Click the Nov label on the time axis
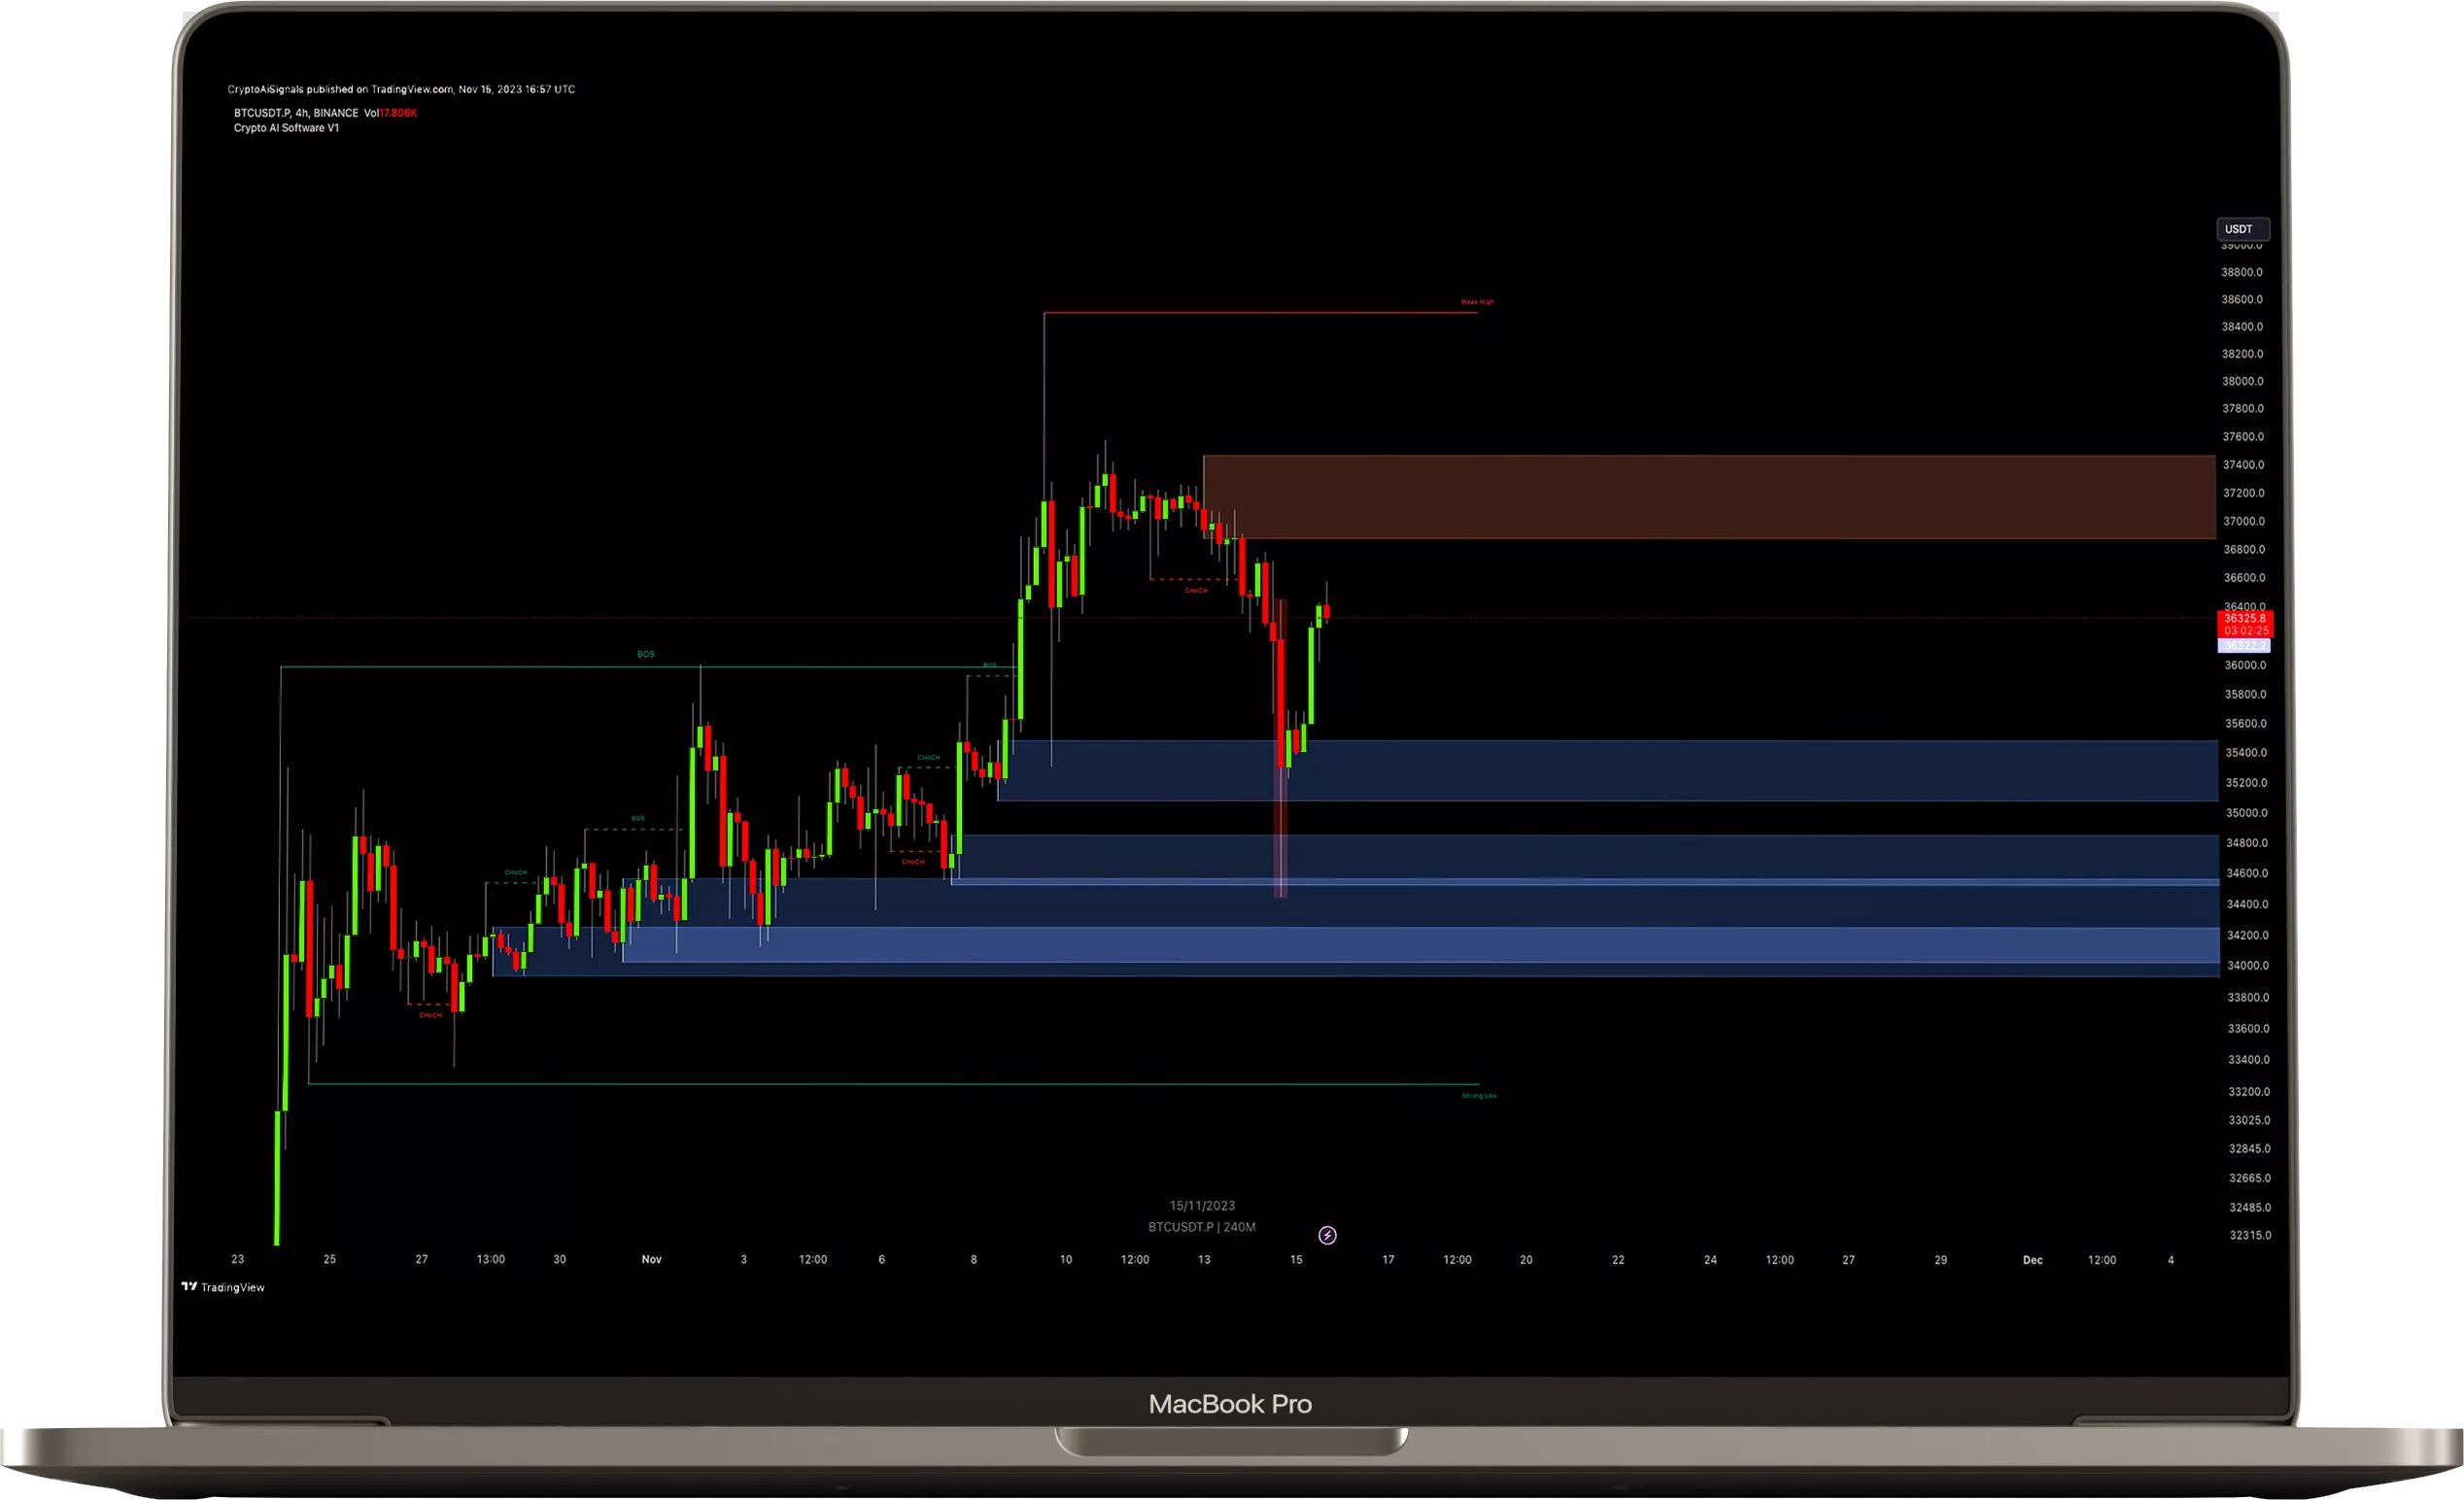Screen dimensions: 2464x1500 click(651, 1259)
